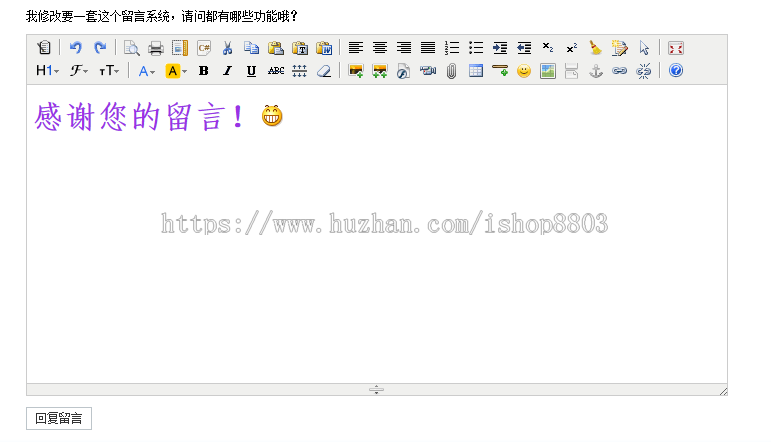Image resolution: width=771 pixels, height=442 pixels.
Task: Insert a Flash object
Action: click(x=404, y=71)
